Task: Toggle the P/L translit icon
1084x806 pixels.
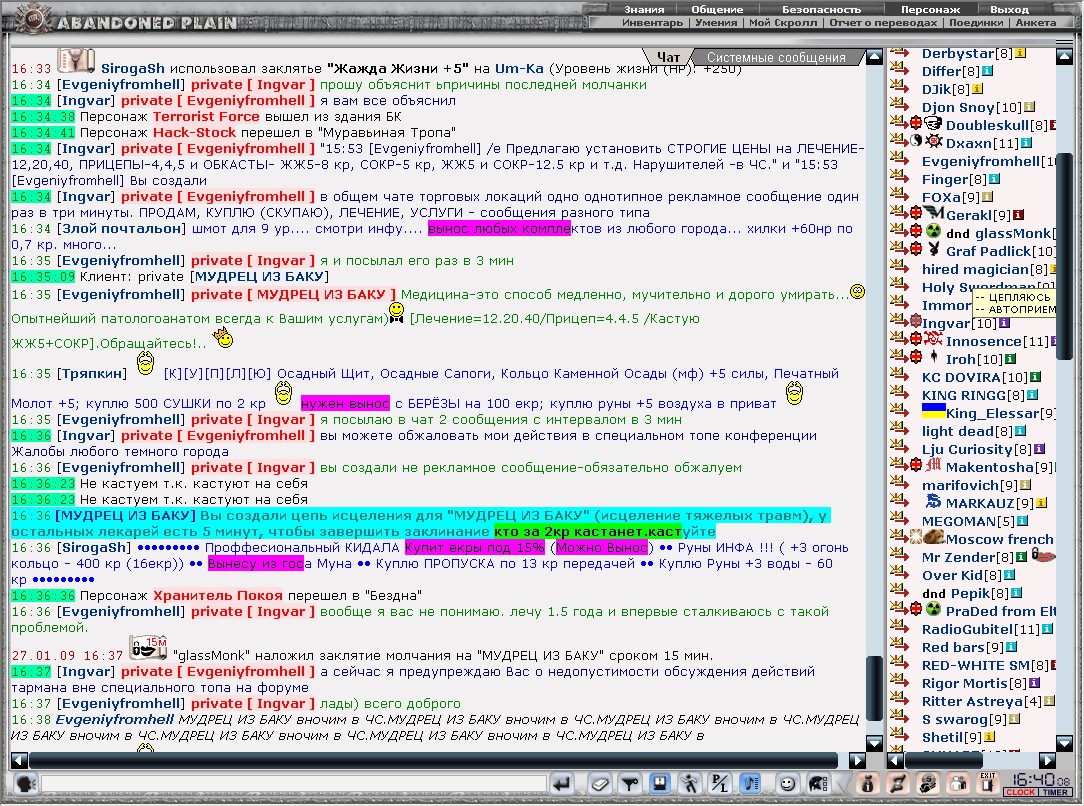Action: 720,783
